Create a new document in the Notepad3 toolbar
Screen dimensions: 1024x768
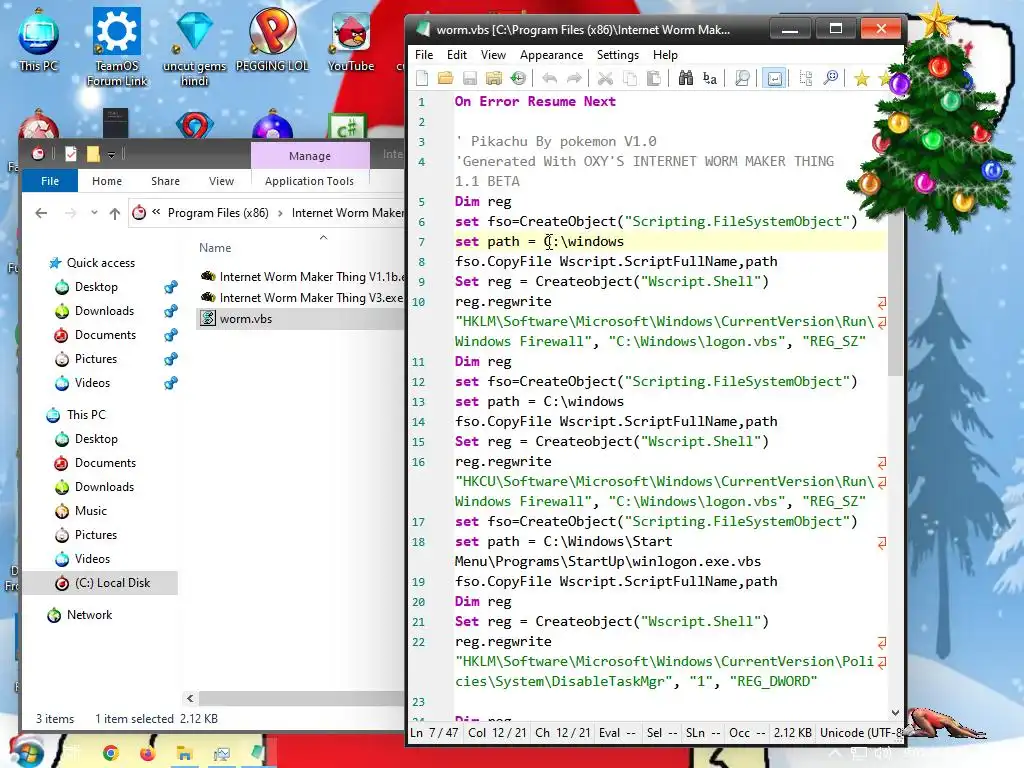(x=423, y=79)
